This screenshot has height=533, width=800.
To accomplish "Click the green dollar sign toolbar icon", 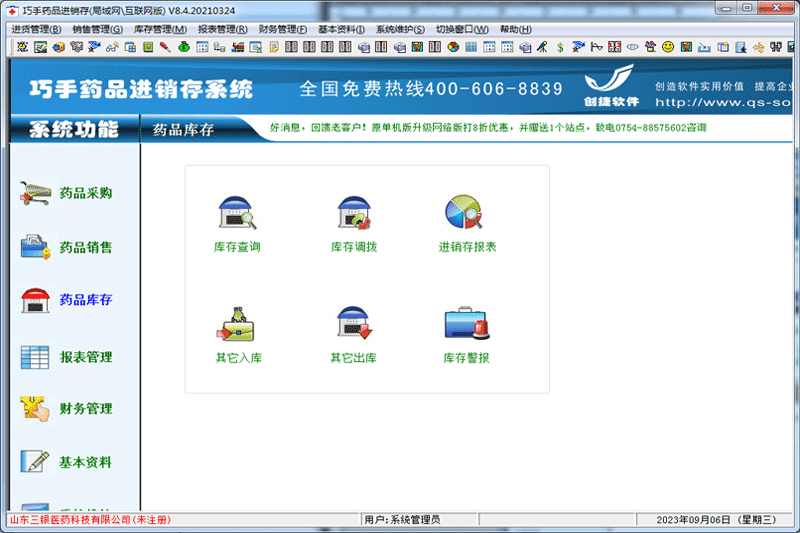I will [560, 47].
